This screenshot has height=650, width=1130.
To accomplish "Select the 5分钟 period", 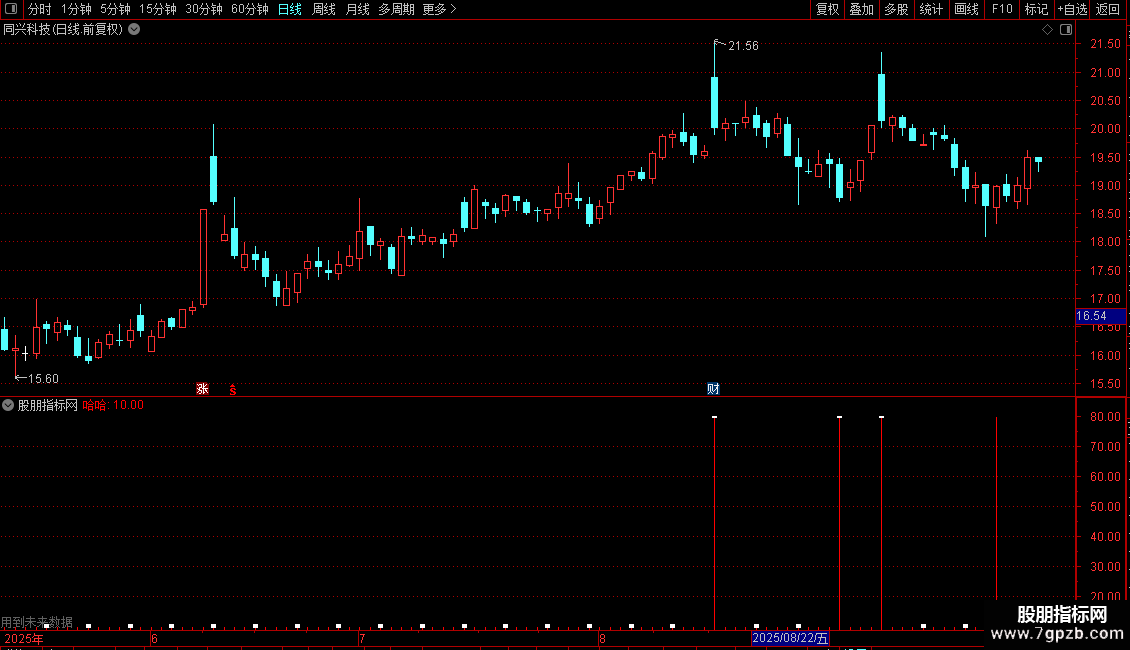I will 115,9.
